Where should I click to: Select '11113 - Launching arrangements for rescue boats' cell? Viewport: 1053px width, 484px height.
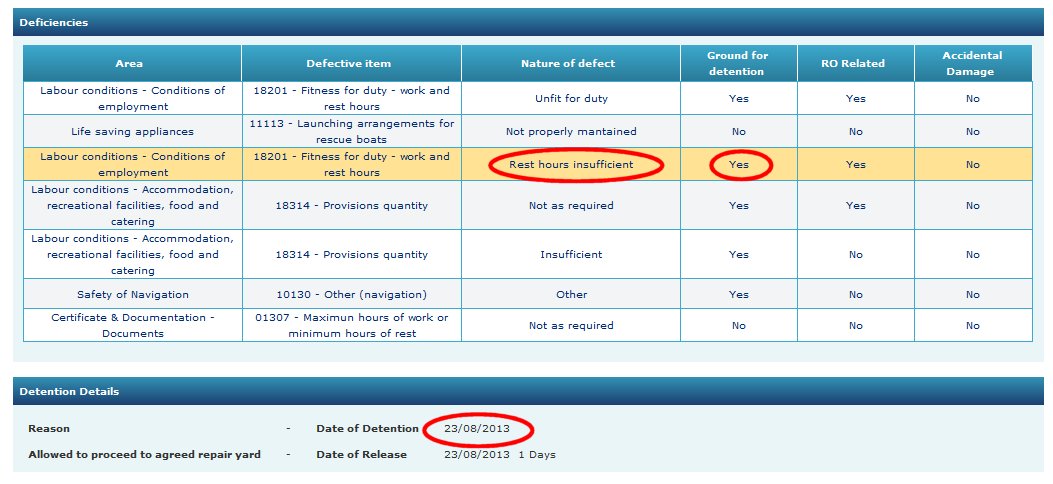[352, 132]
